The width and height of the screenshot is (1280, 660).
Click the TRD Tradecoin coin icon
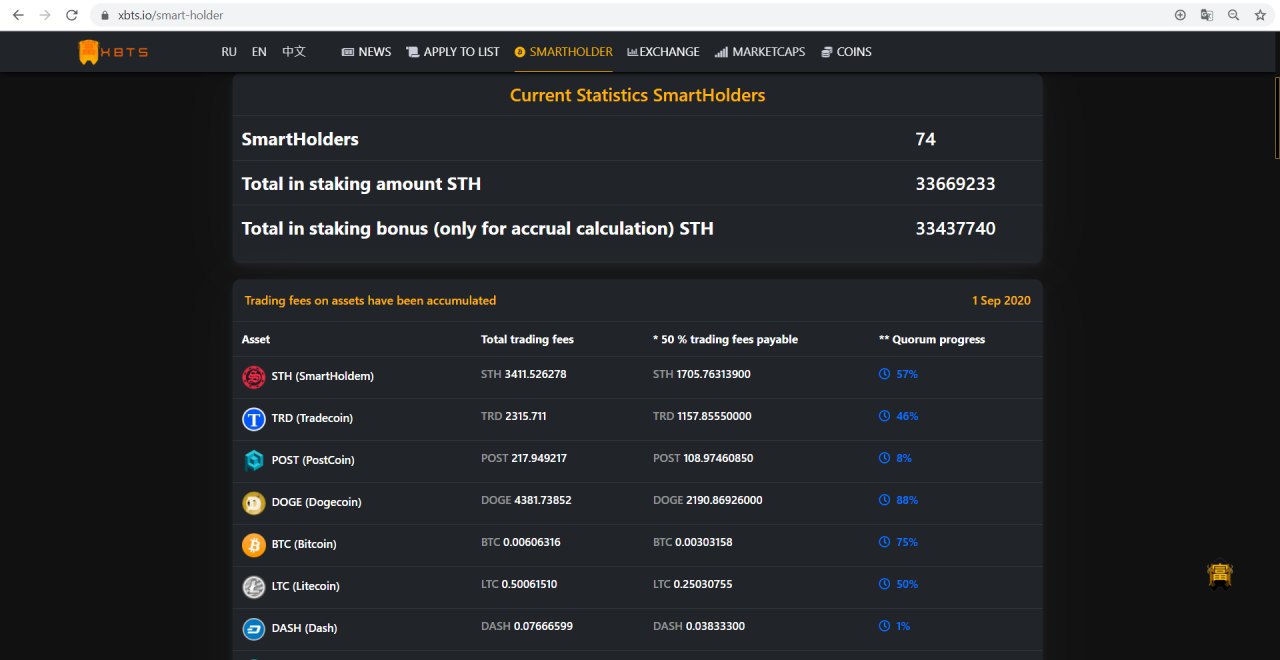[254, 419]
